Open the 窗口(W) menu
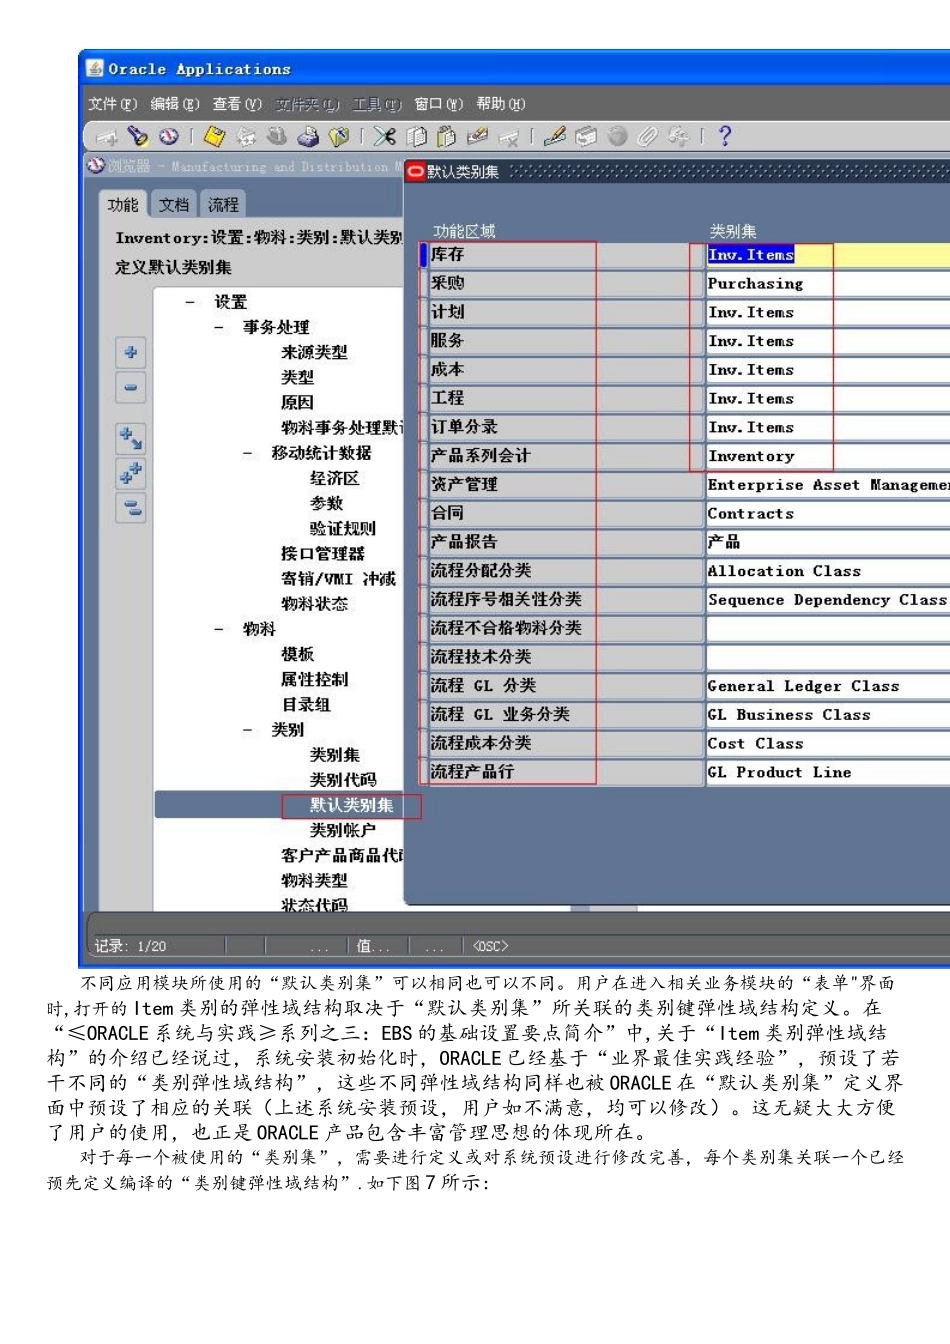This screenshot has width=950, height=1344. pyautogui.click(x=439, y=104)
